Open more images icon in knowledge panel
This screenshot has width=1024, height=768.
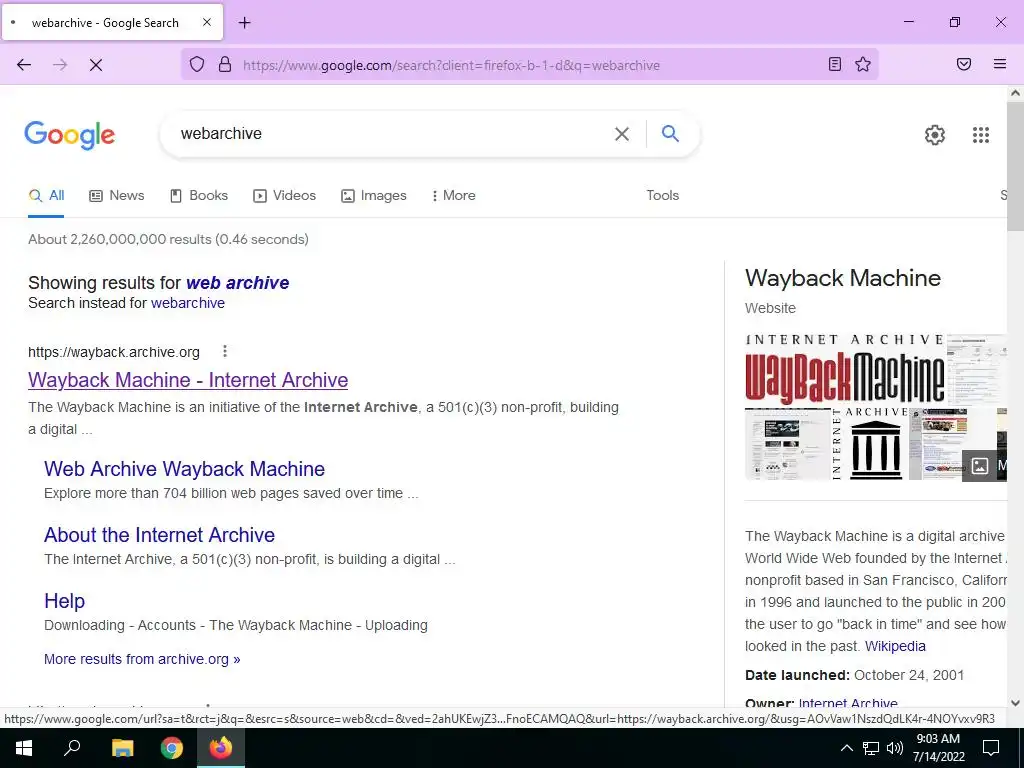click(x=980, y=466)
